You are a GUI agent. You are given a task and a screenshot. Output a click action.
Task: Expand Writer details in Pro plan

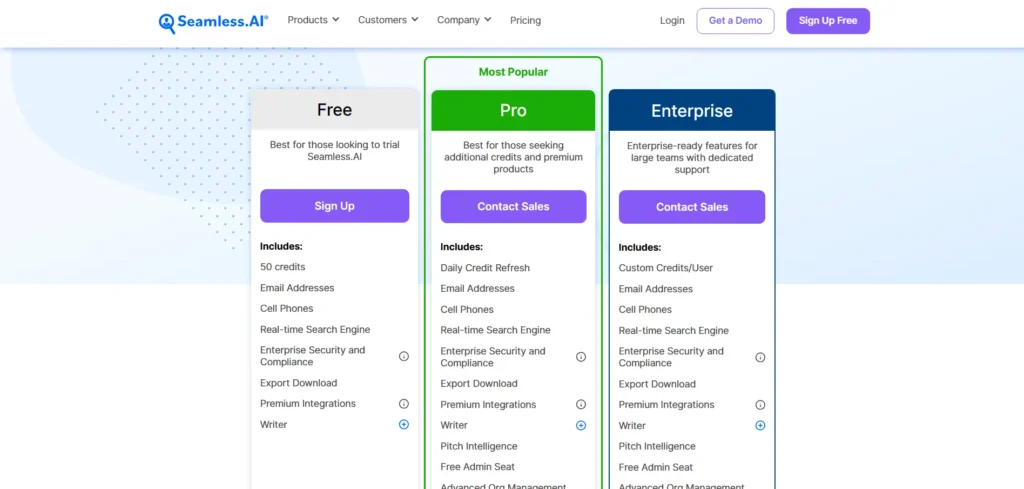tap(581, 426)
